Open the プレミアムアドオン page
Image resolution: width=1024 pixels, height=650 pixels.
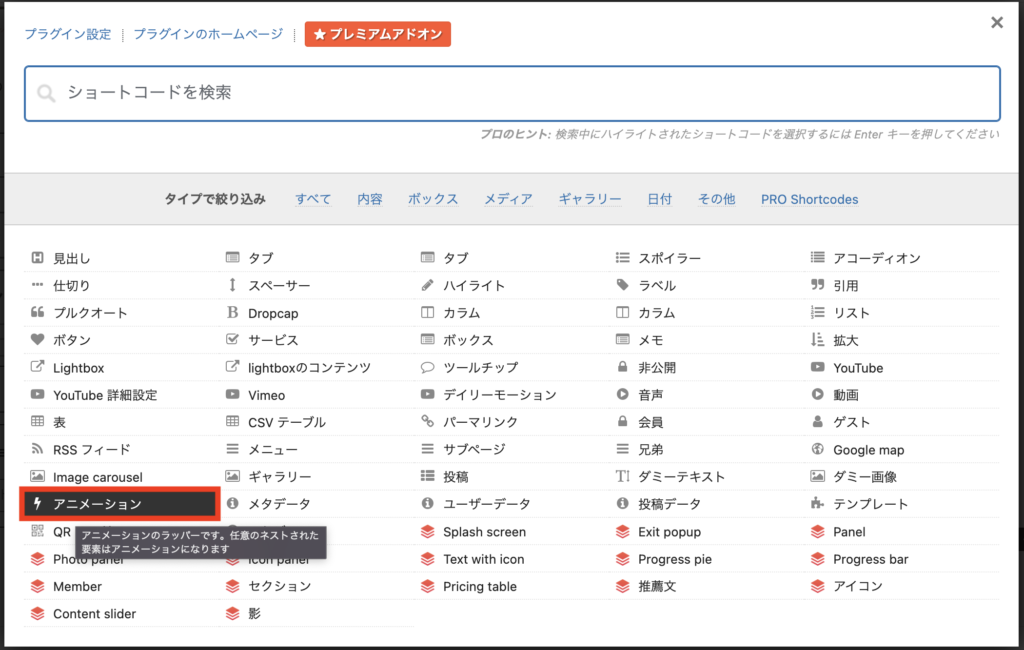coord(377,33)
